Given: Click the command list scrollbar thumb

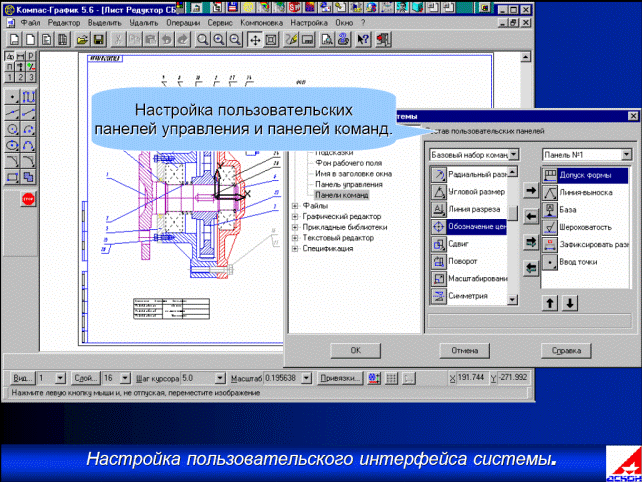Looking at the screenshot, I should [512, 213].
